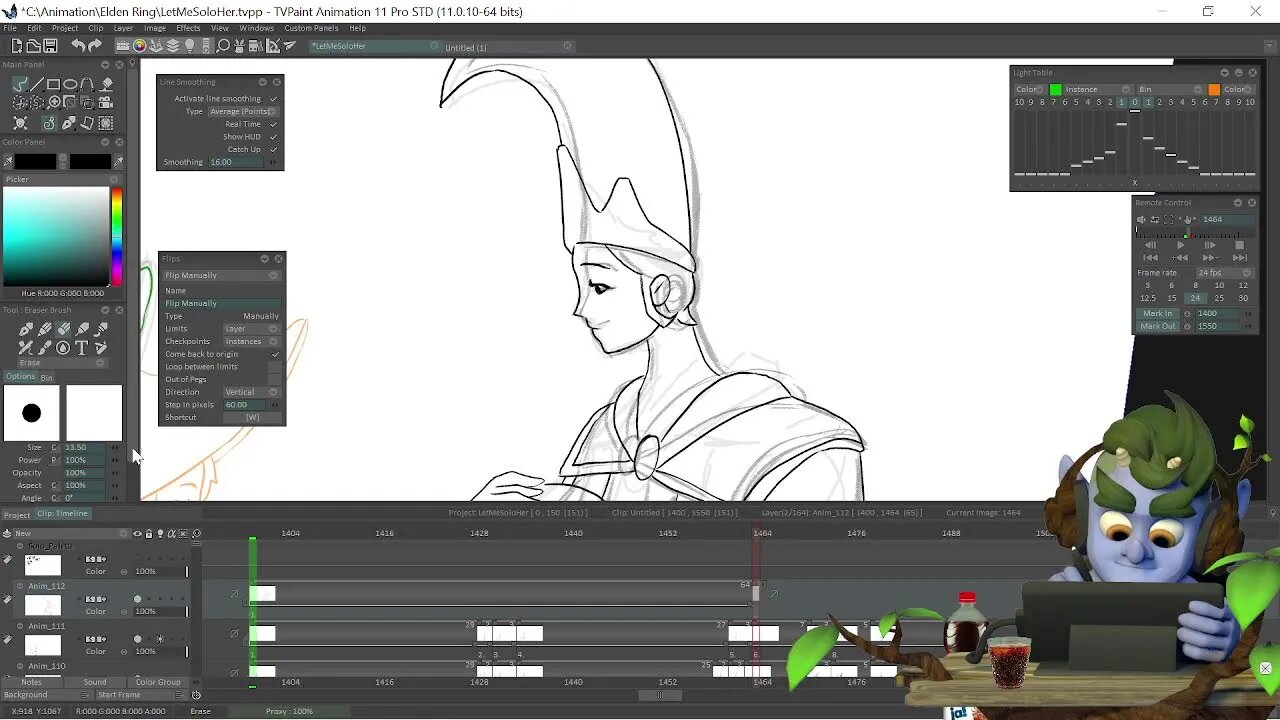1280x720 pixels.
Task: Click the Sound button below layers
Action: click(95, 682)
